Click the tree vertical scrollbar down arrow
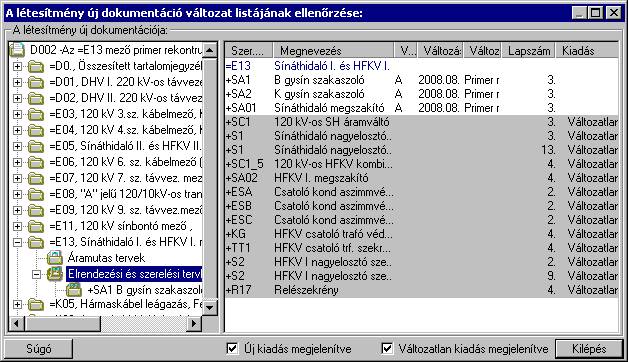Image resolution: width=628 pixels, height=362 pixels. 210,308
